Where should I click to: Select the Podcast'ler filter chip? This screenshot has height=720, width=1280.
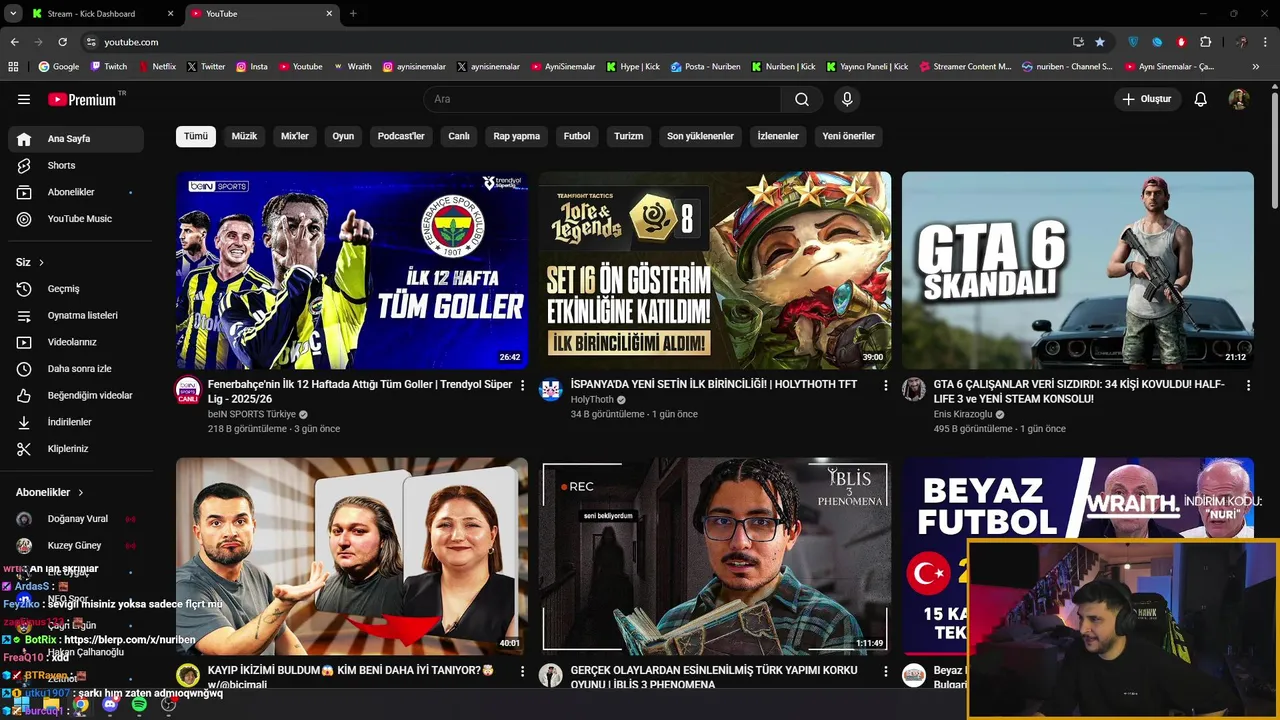point(401,136)
